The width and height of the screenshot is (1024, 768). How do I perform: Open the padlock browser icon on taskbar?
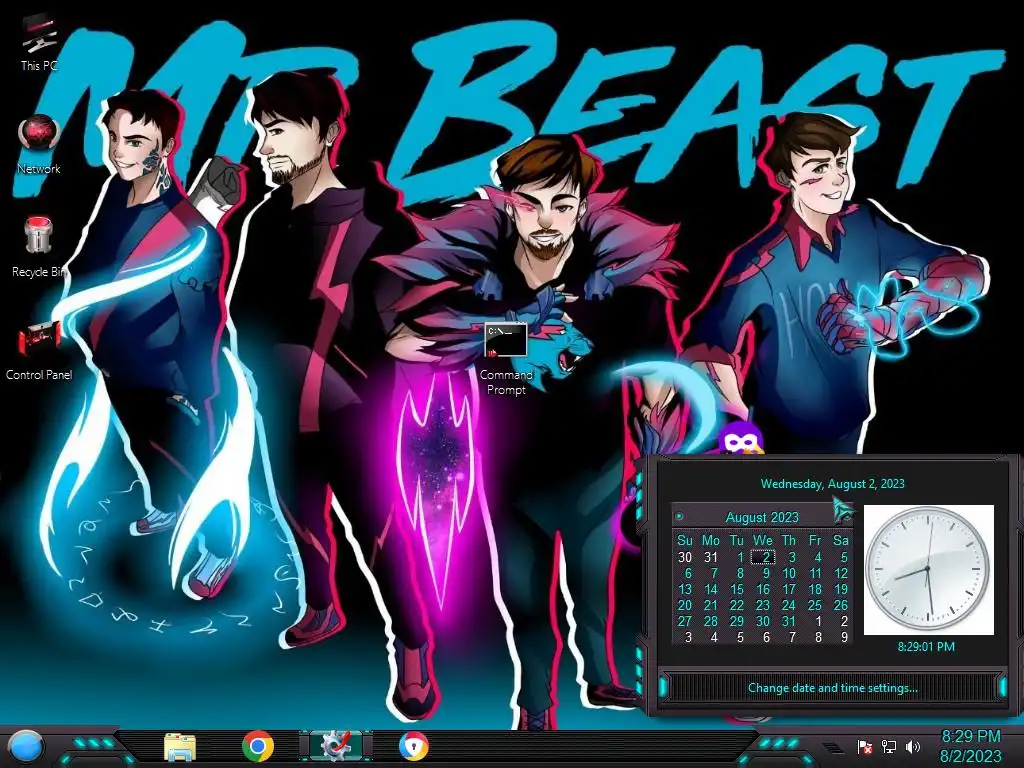point(413,746)
